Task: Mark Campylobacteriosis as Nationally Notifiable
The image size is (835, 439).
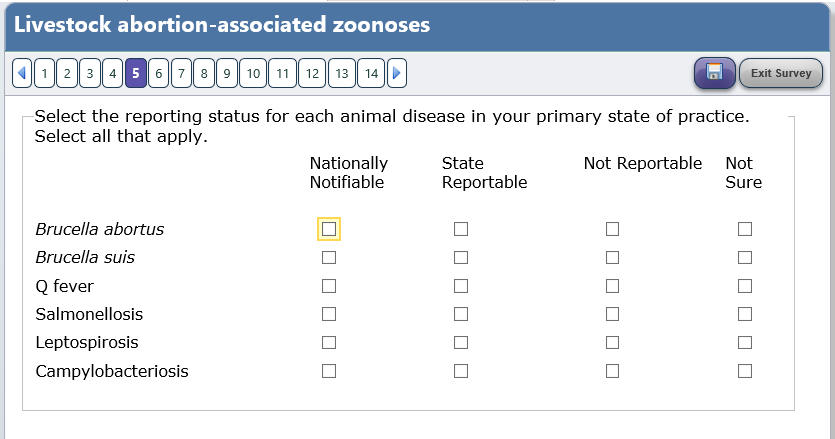Action: point(329,371)
